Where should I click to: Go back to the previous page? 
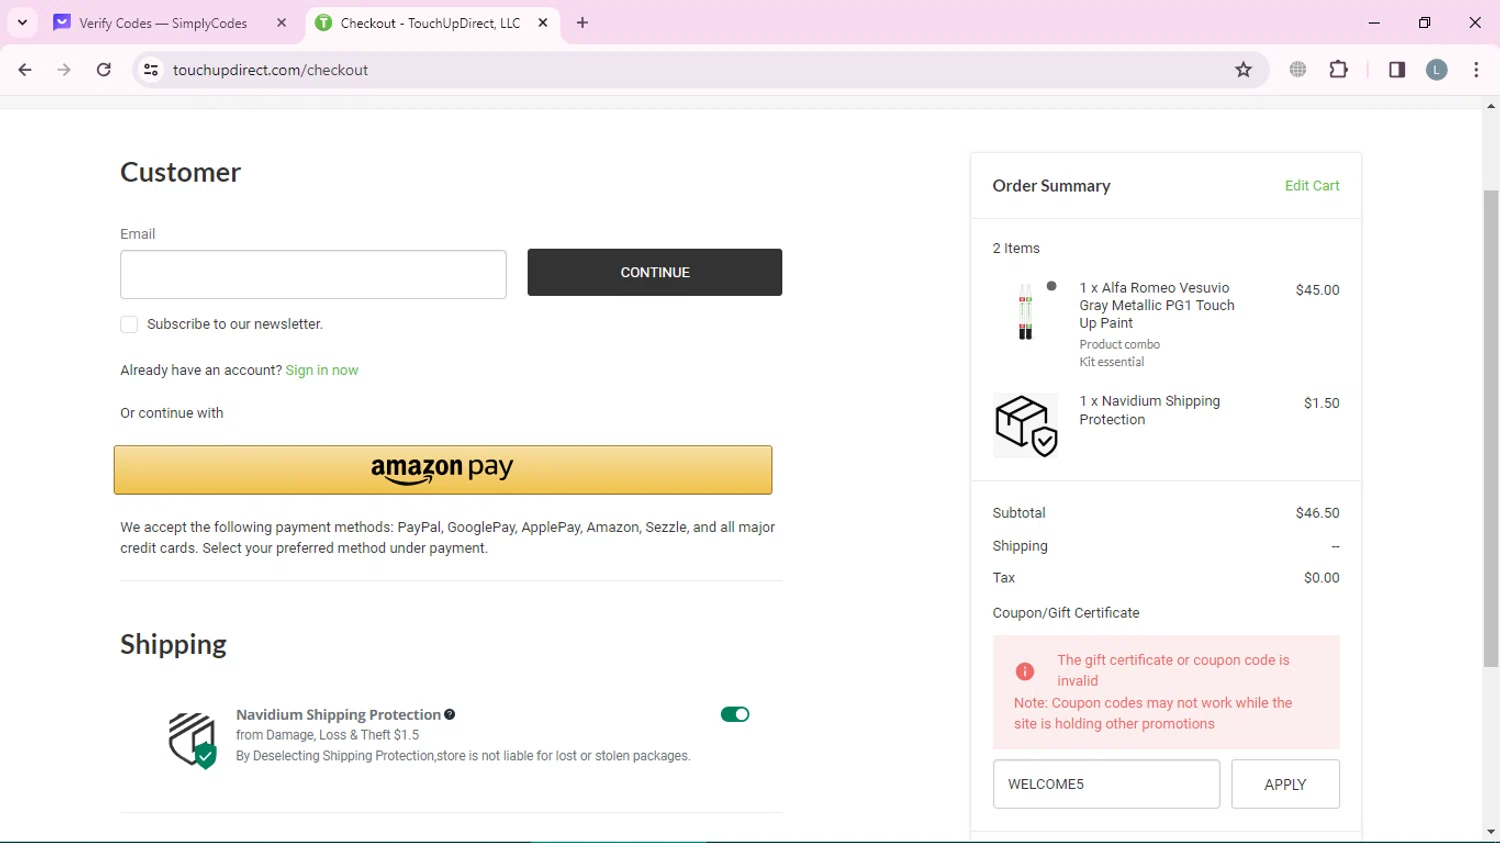[x=25, y=70]
